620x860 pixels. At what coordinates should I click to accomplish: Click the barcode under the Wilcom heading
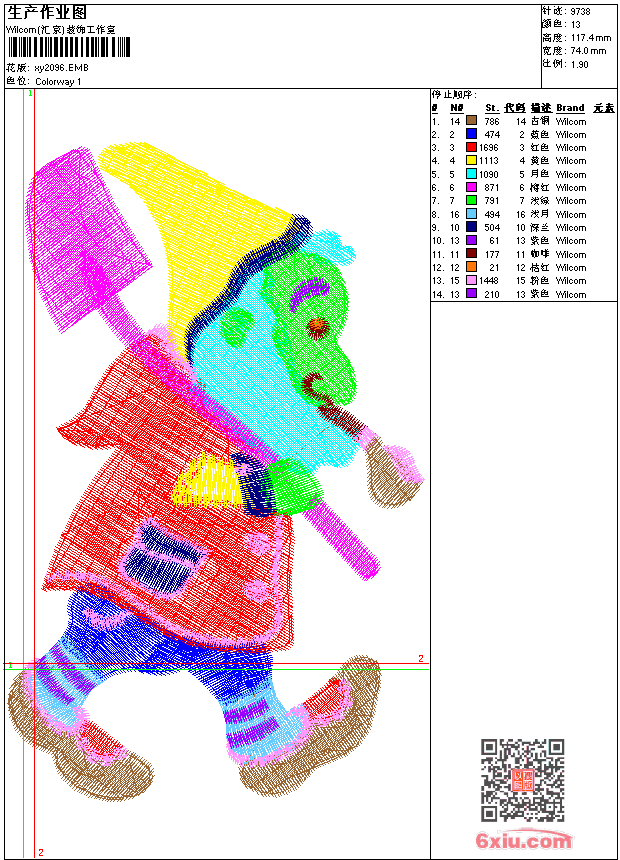point(69,47)
